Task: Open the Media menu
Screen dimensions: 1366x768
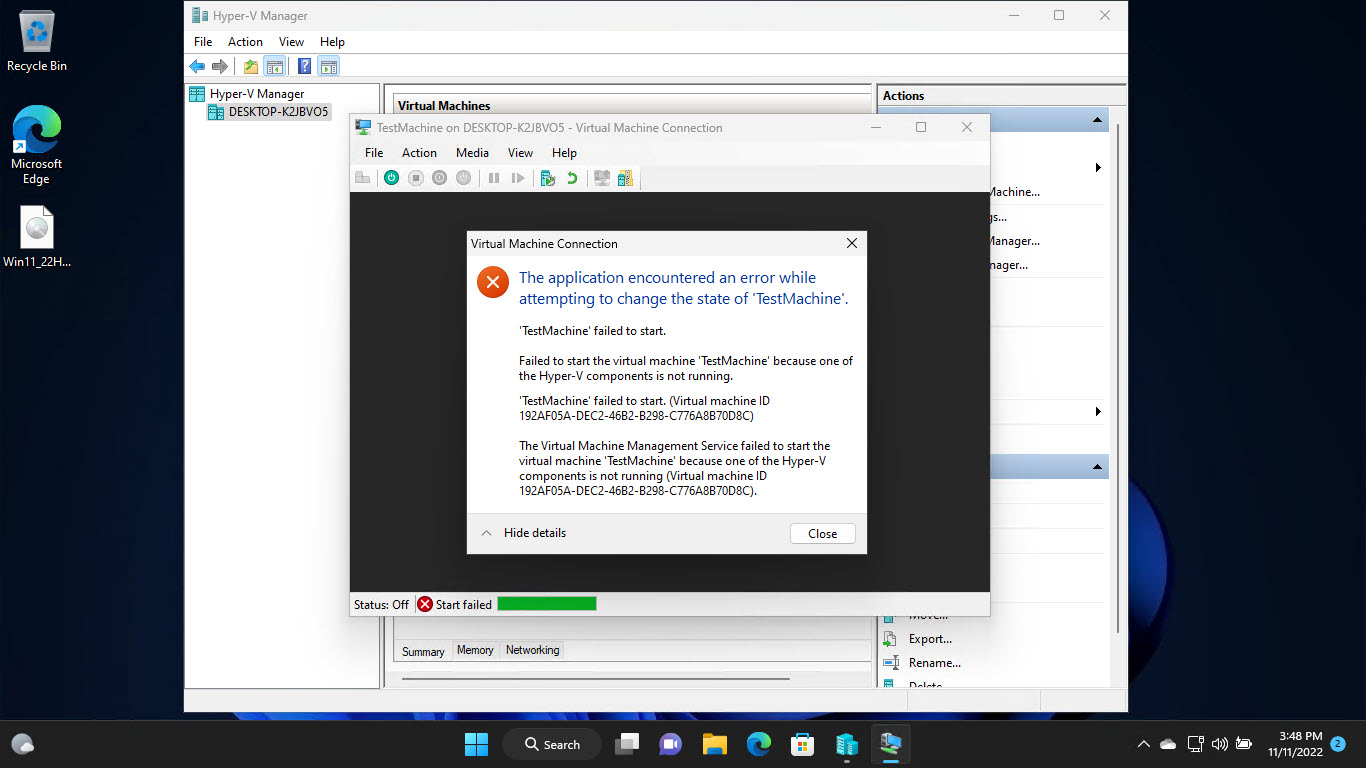Action: (x=471, y=152)
